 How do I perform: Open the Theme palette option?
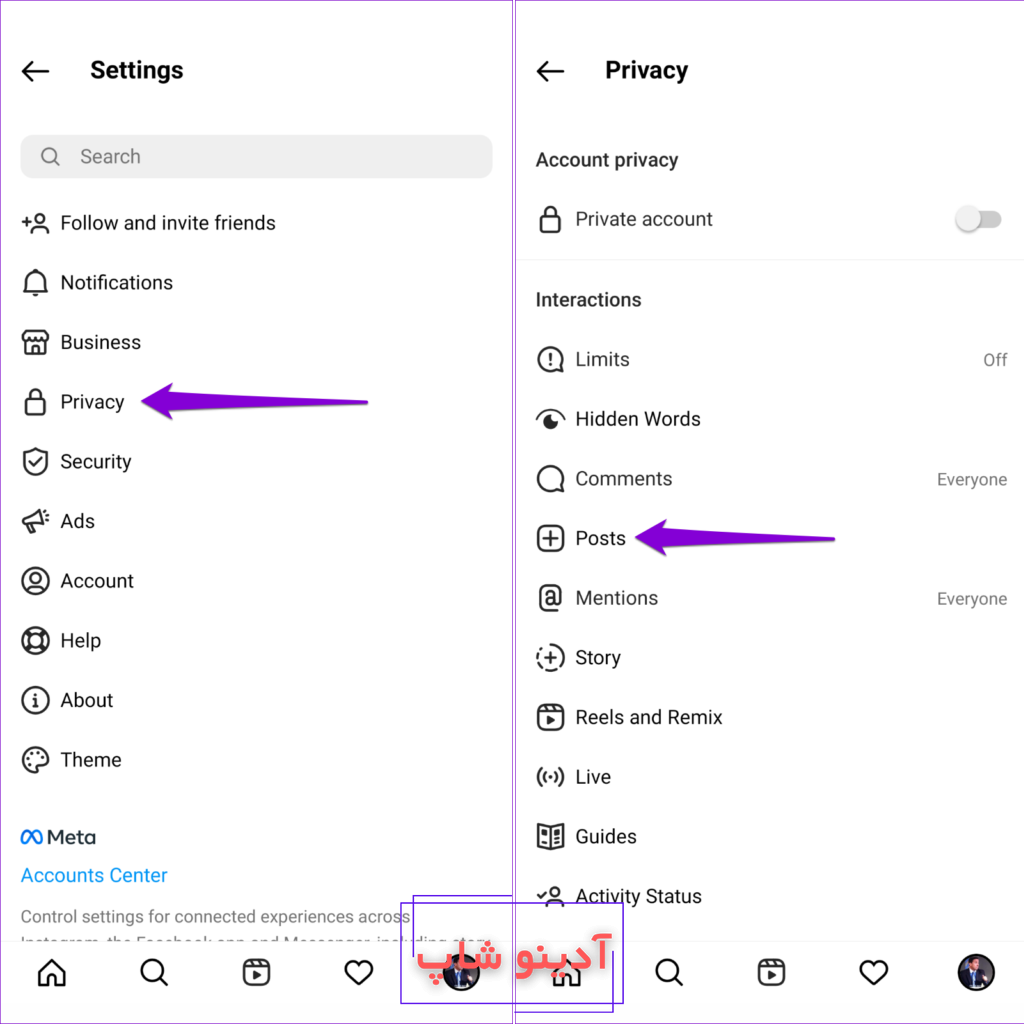click(256, 760)
